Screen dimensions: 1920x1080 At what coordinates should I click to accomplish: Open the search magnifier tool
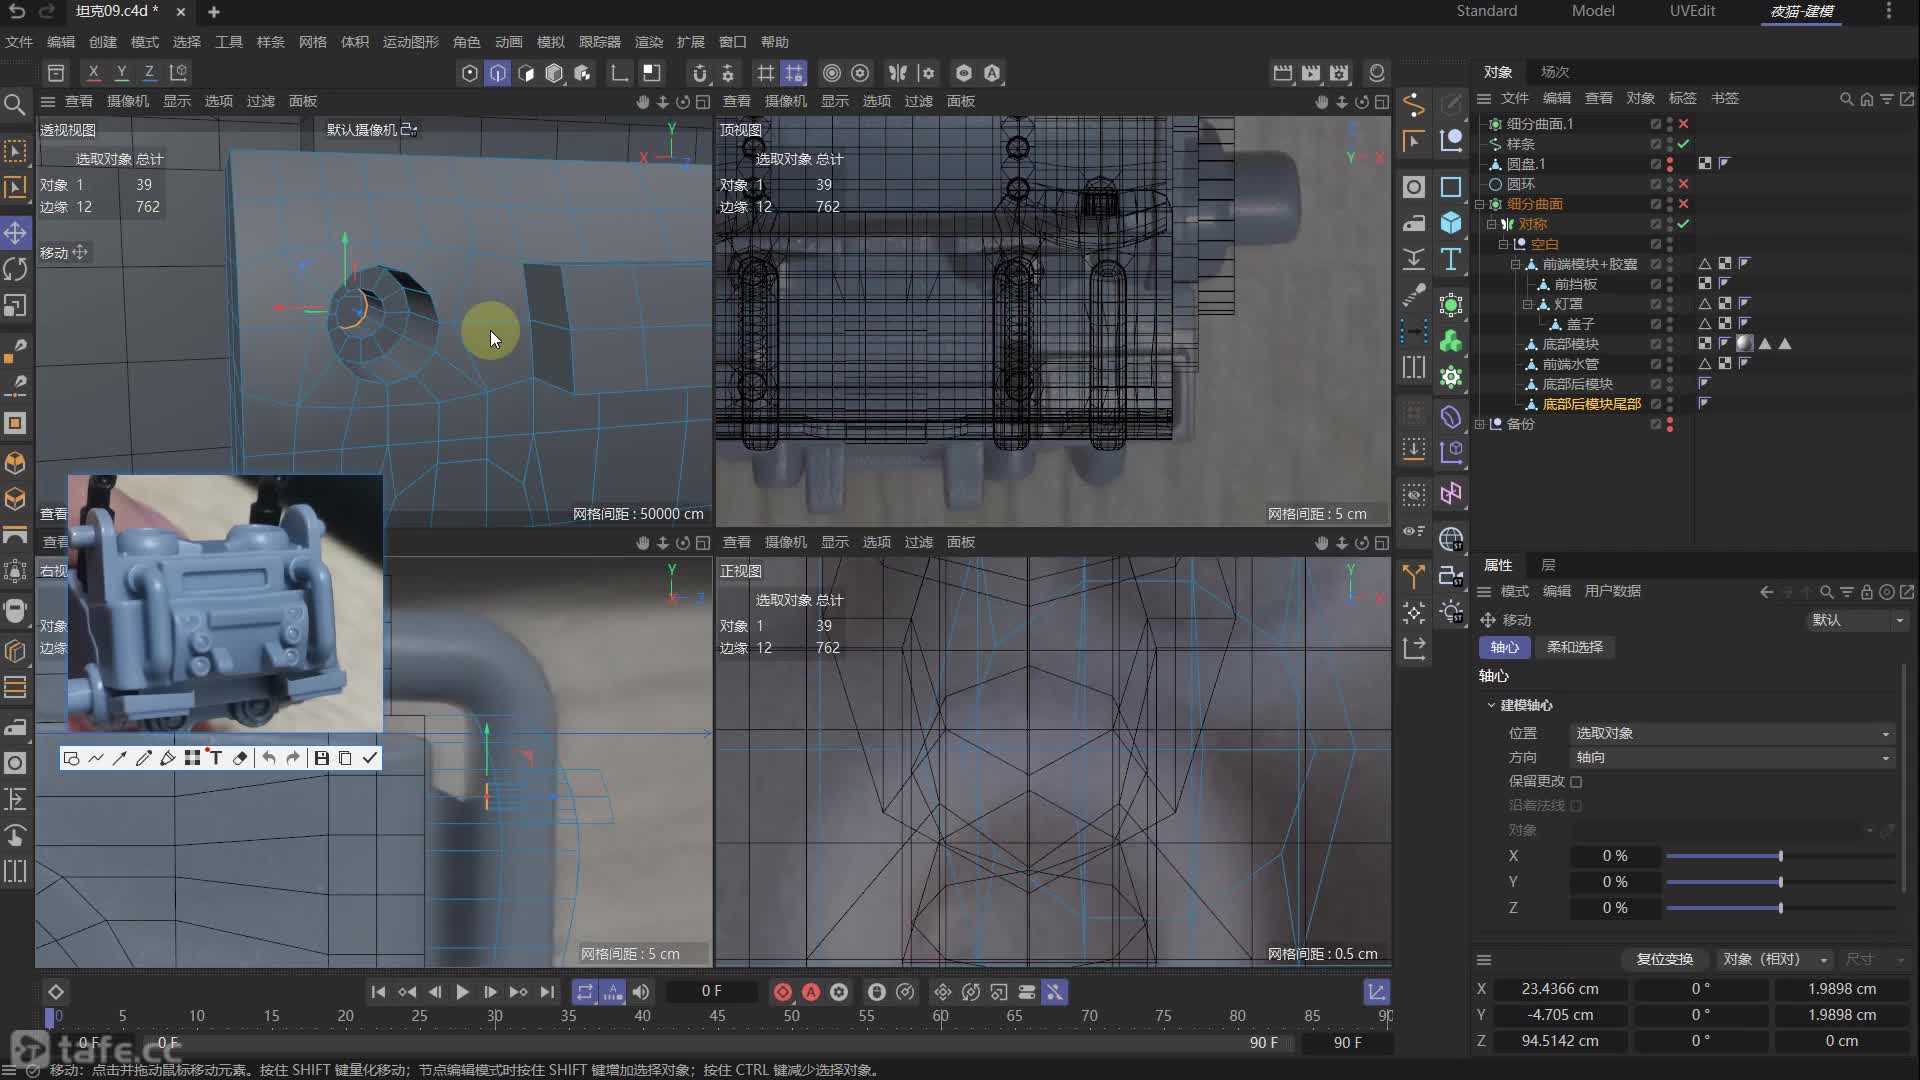pyautogui.click(x=15, y=104)
